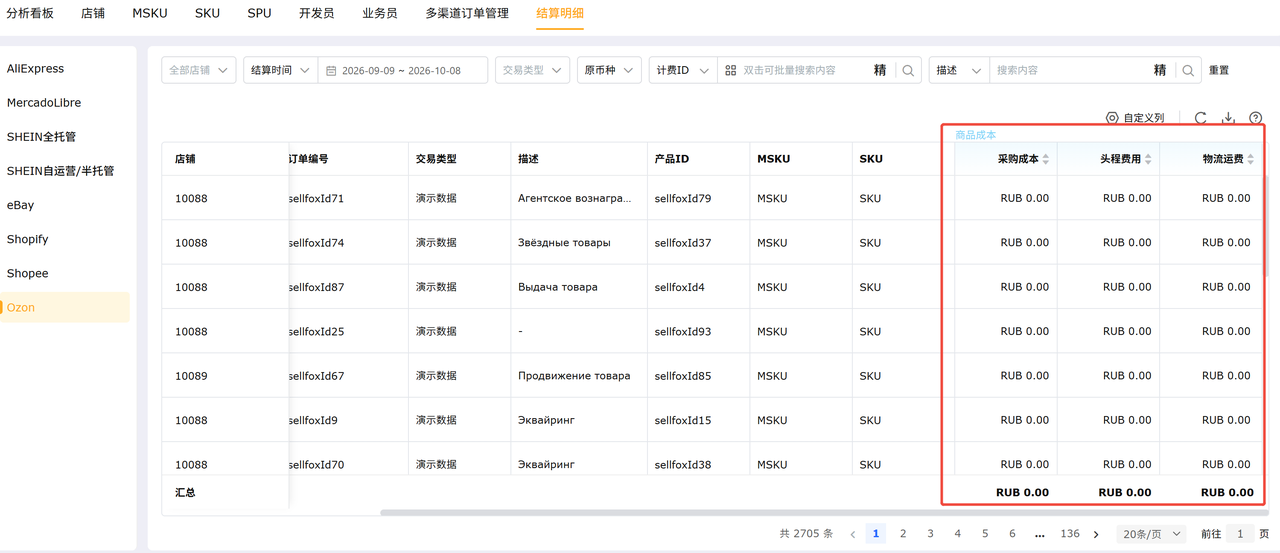Click the download export icon
The image size is (1280, 553).
1228,118
